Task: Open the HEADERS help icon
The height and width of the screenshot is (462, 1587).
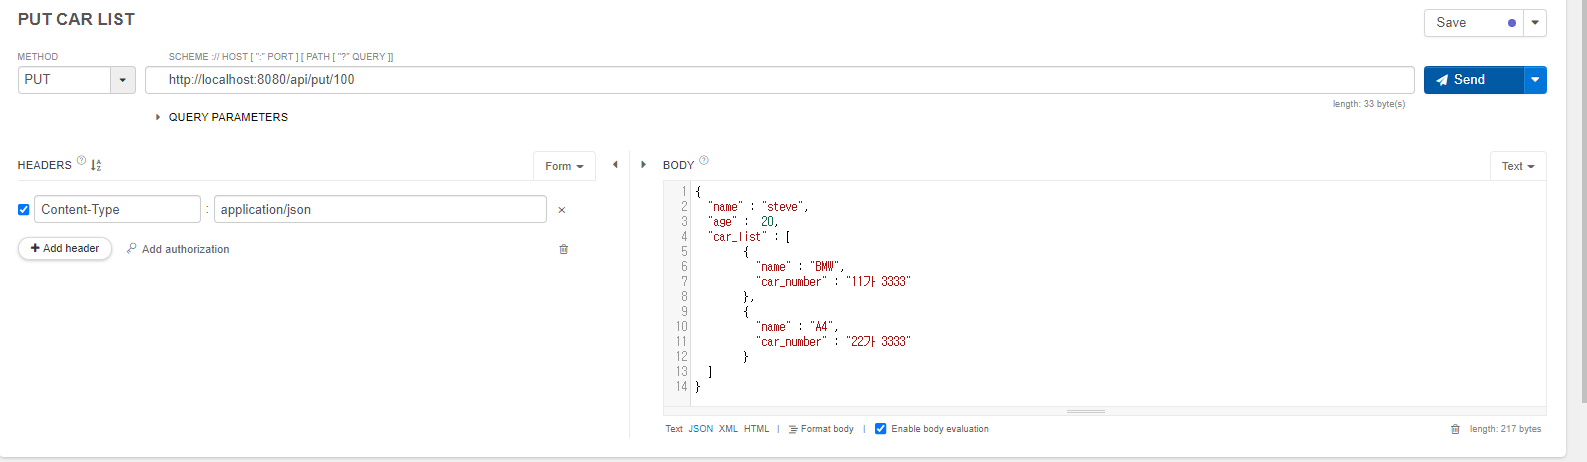Action: 81,160
